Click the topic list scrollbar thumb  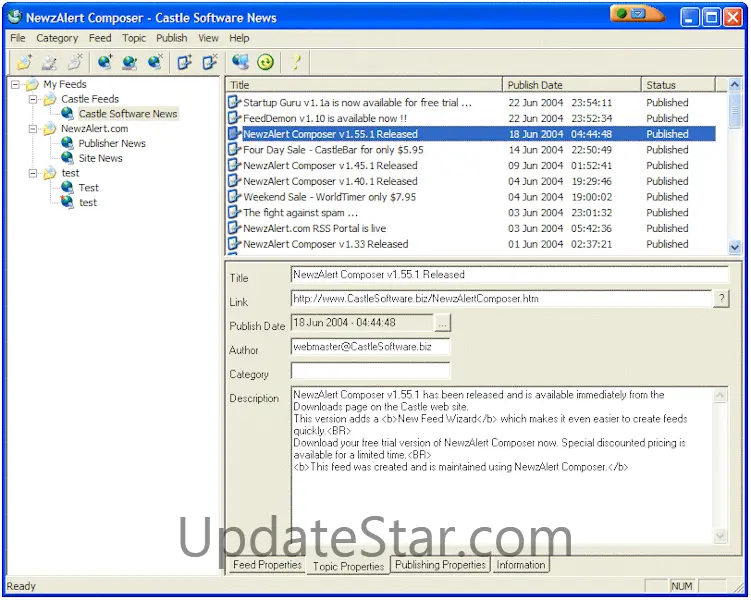tap(734, 111)
